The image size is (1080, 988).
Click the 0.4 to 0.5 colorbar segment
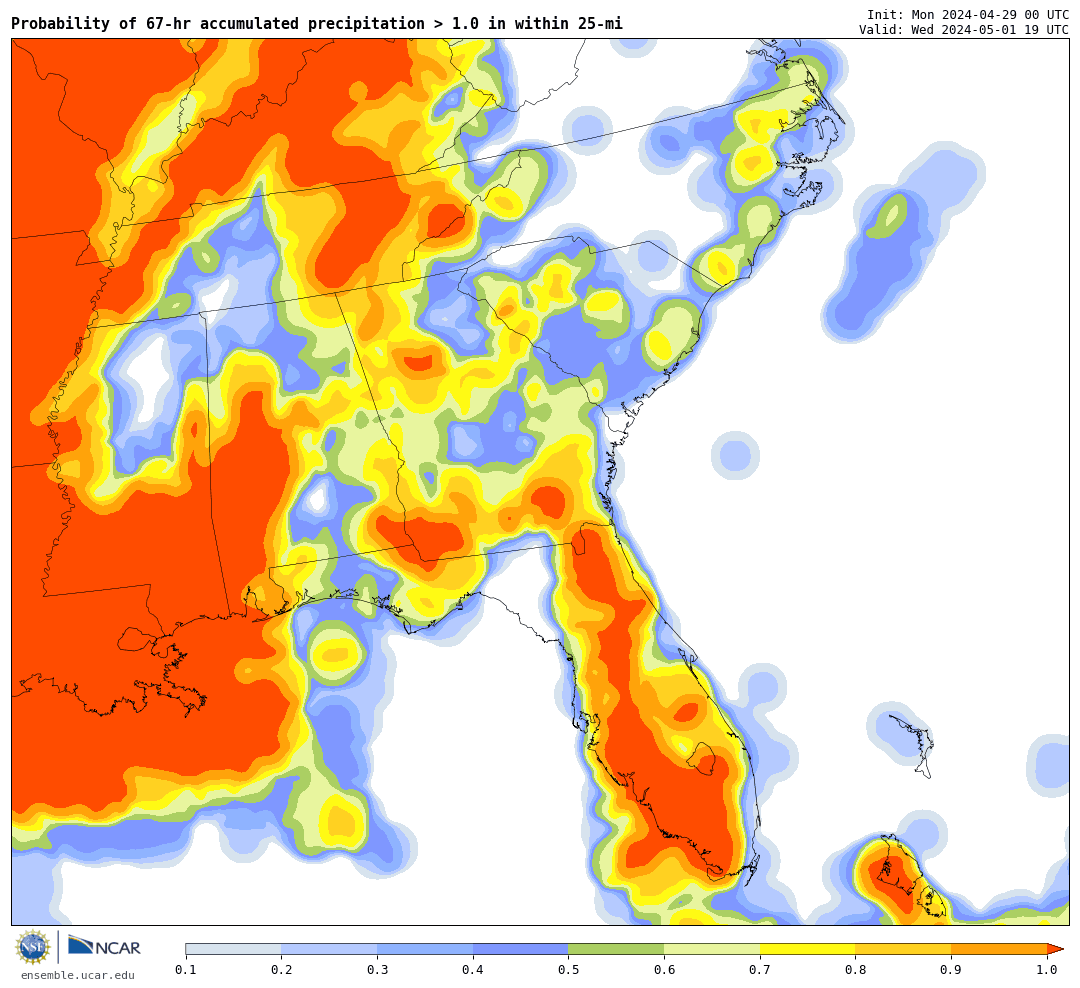(521, 949)
